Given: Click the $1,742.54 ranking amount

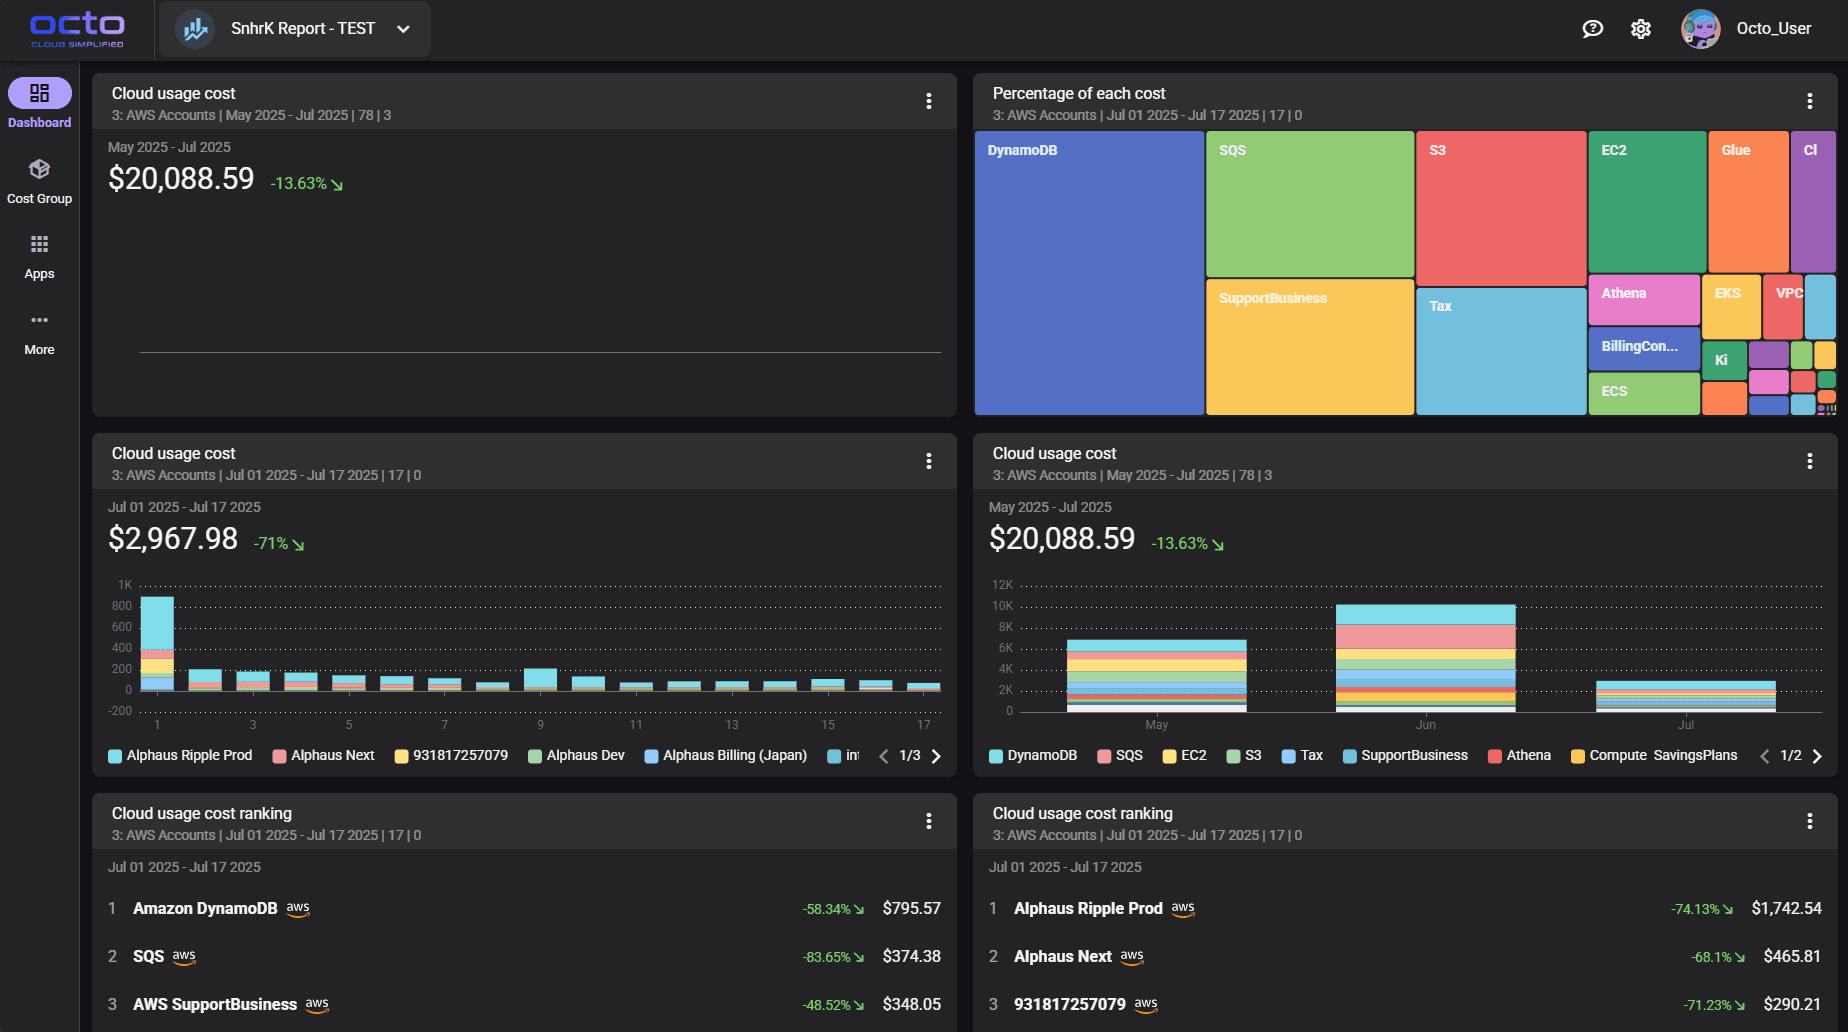Looking at the screenshot, I should pyautogui.click(x=1786, y=909).
